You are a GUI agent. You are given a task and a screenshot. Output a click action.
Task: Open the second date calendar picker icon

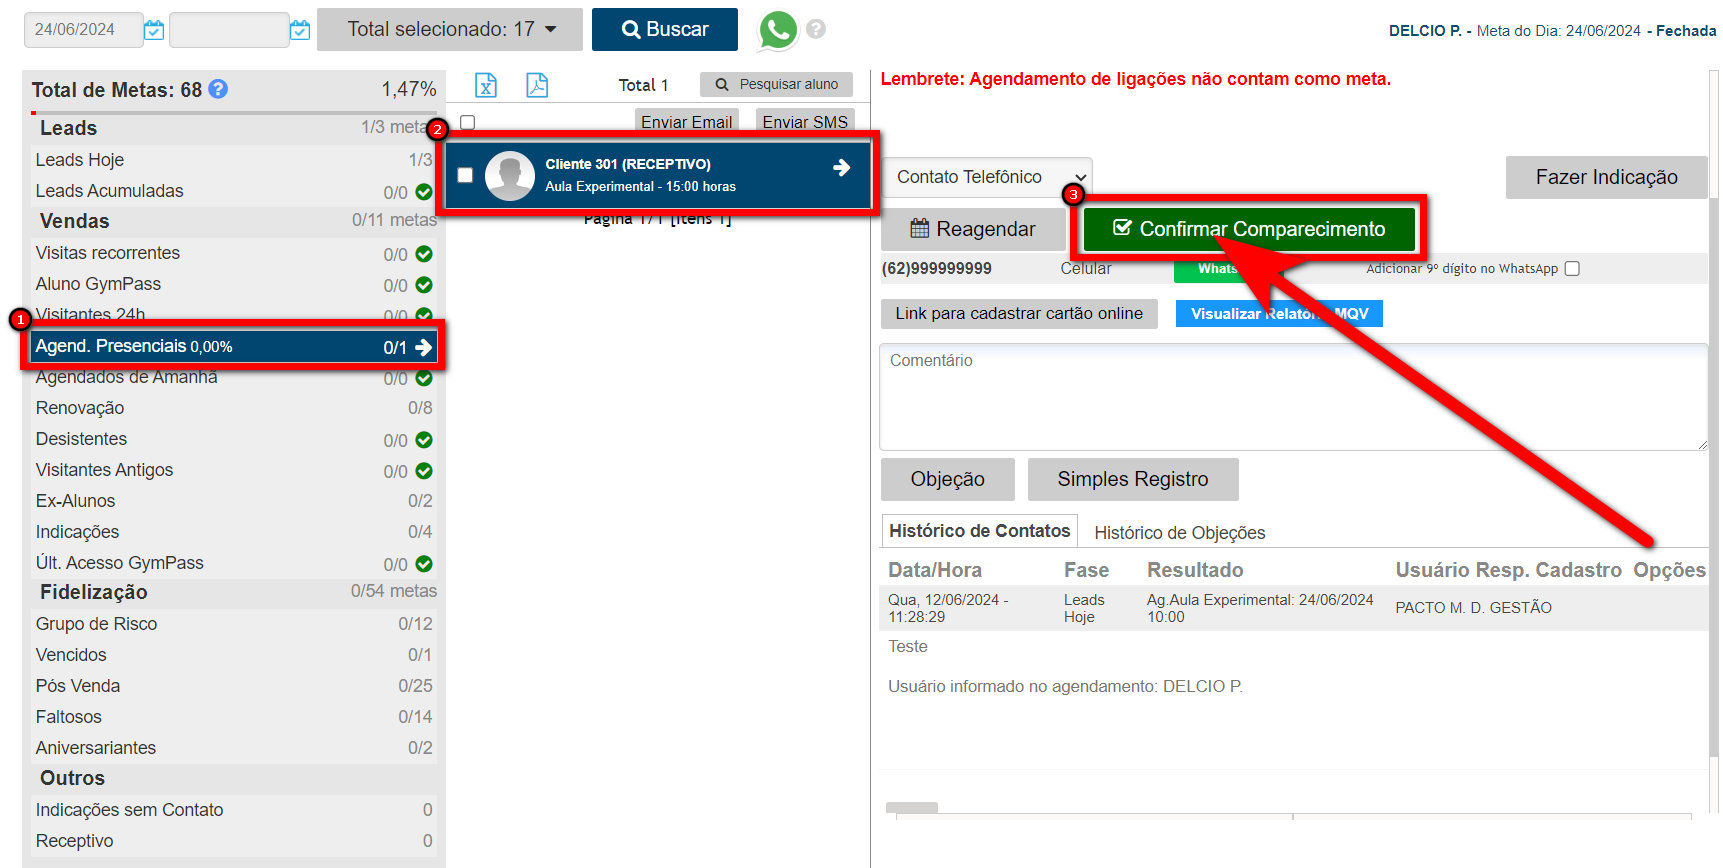300,30
